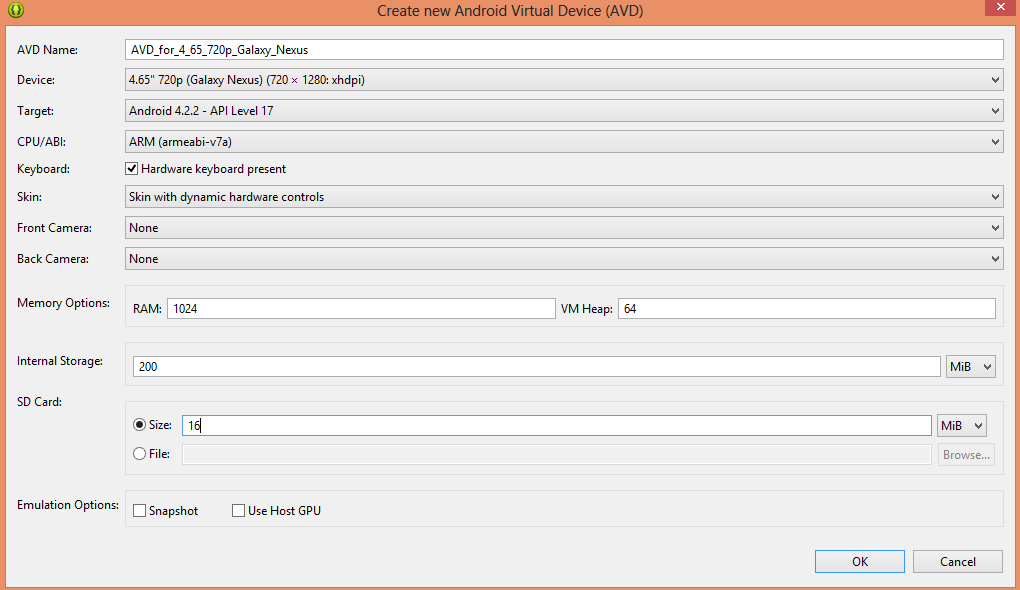1020x590 pixels.
Task: Open the Front Camera dropdown
Action: (564, 228)
